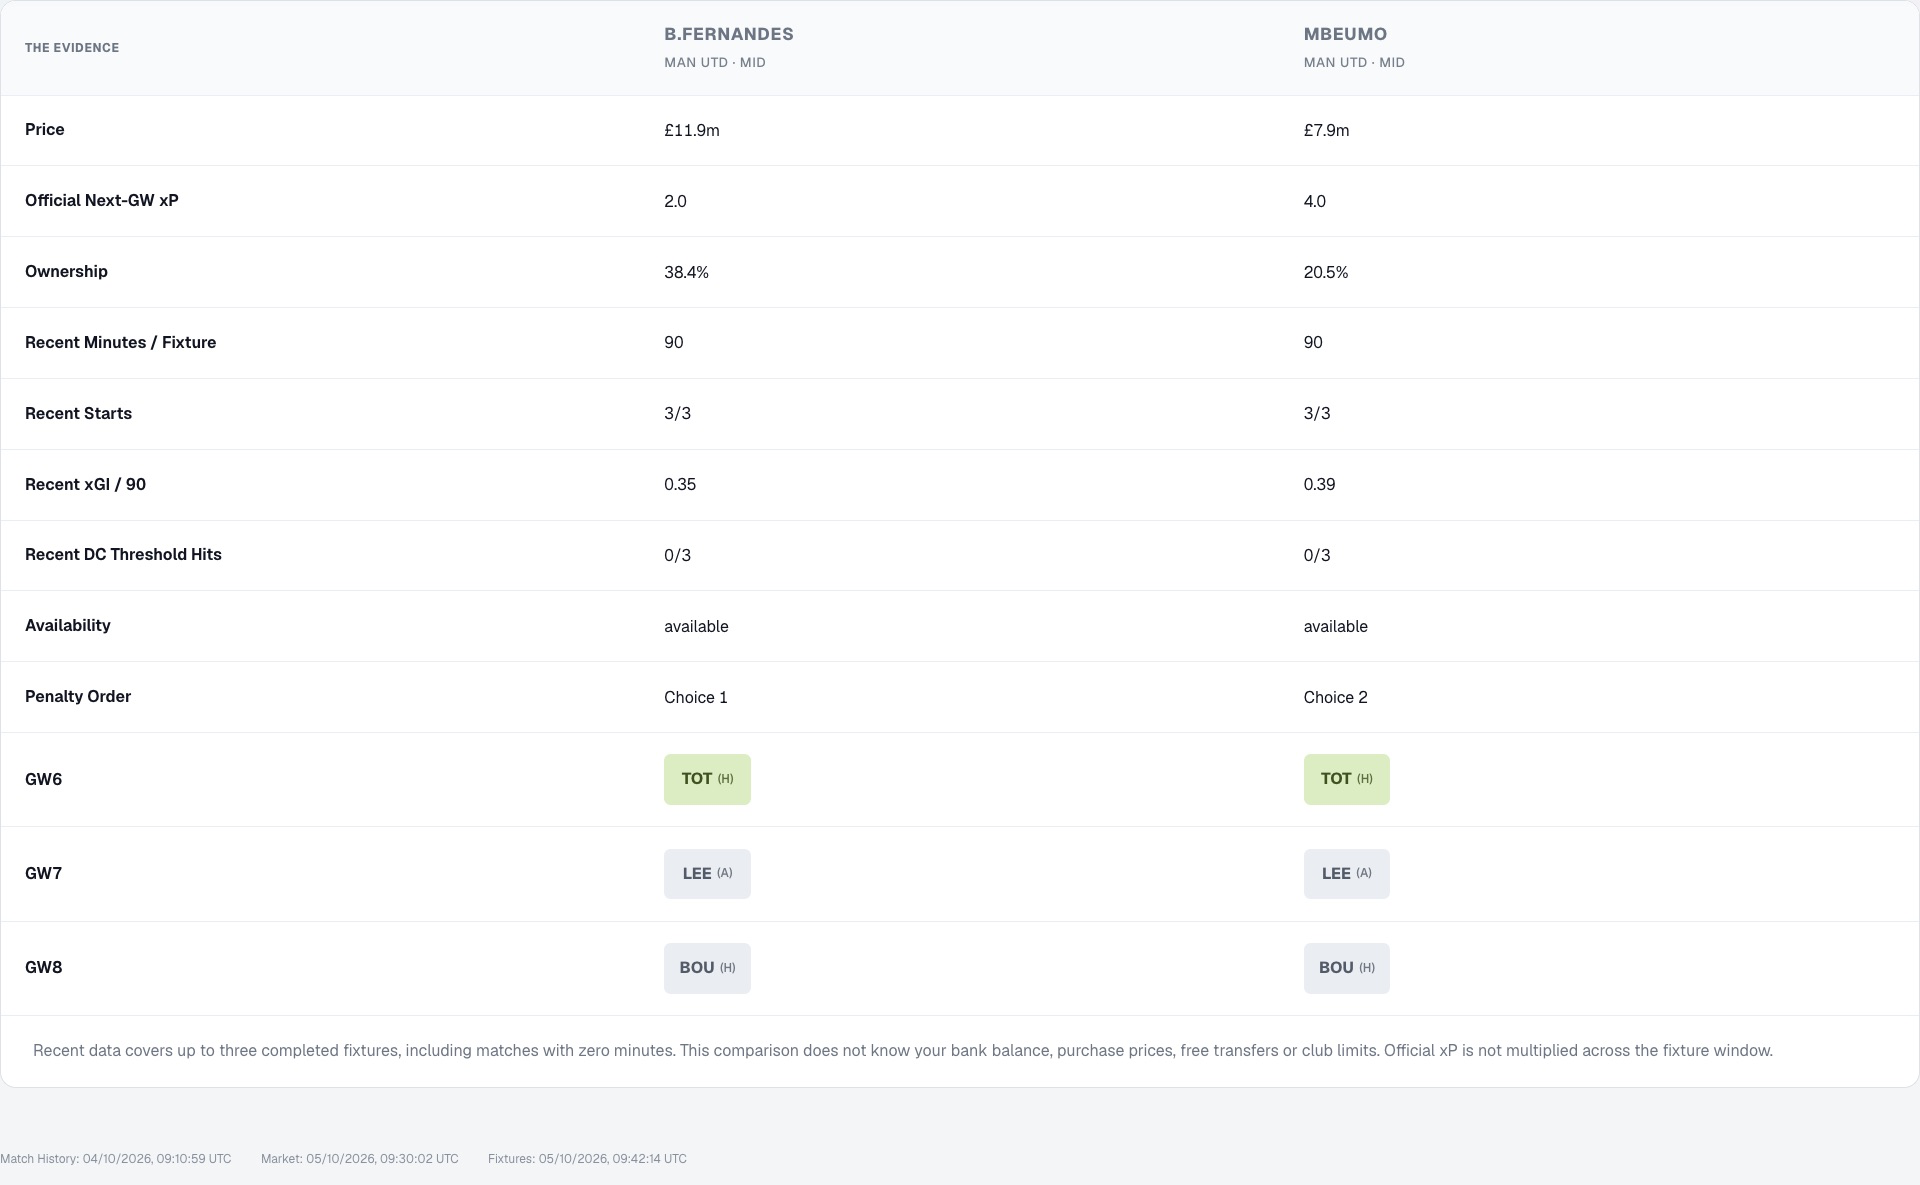This screenshot has height=1185, width=1920.
Task: Click the Choice 1 penalty order value
Action: pos(696,697)
